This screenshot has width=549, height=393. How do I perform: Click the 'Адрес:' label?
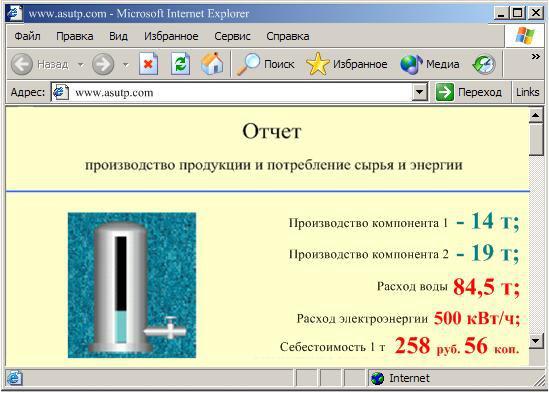pyautogui.click(x=28, y=92)
